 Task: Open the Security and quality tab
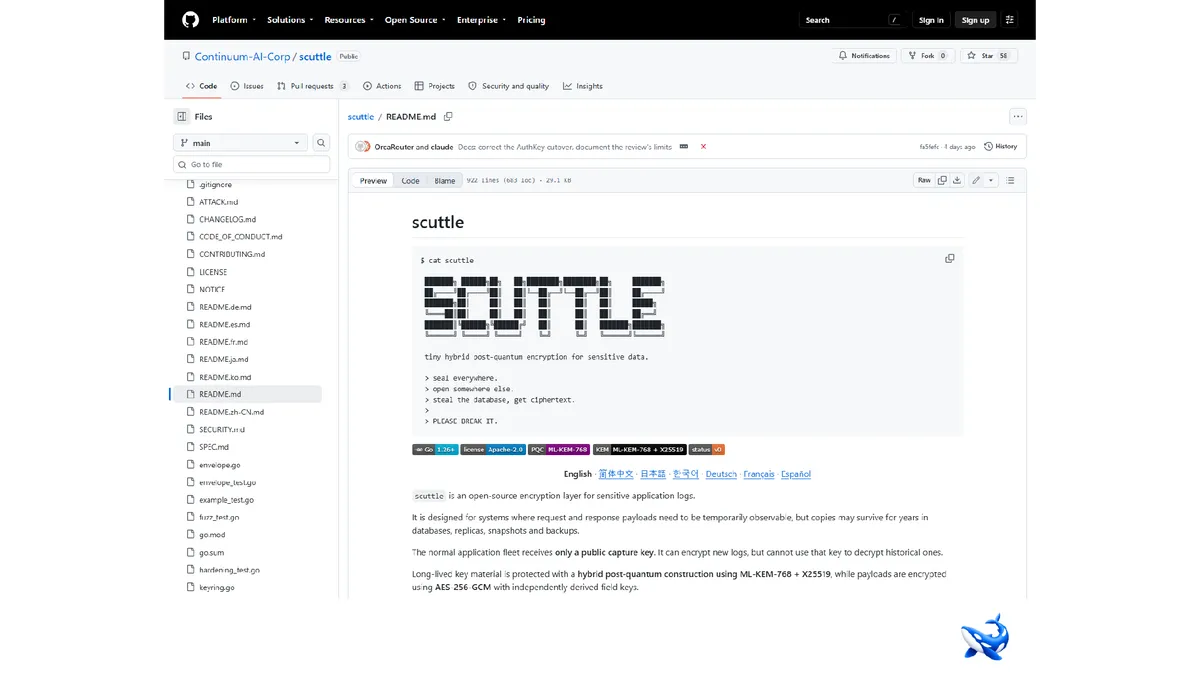pyautogui.click(x=509, y=86)
